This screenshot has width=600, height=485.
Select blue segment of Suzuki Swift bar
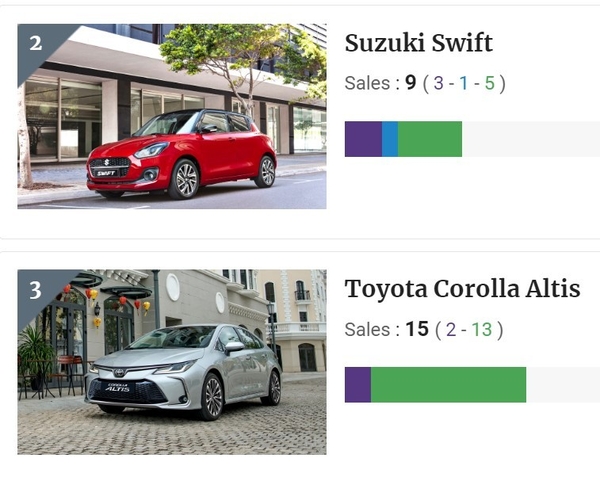click(390, 139)
